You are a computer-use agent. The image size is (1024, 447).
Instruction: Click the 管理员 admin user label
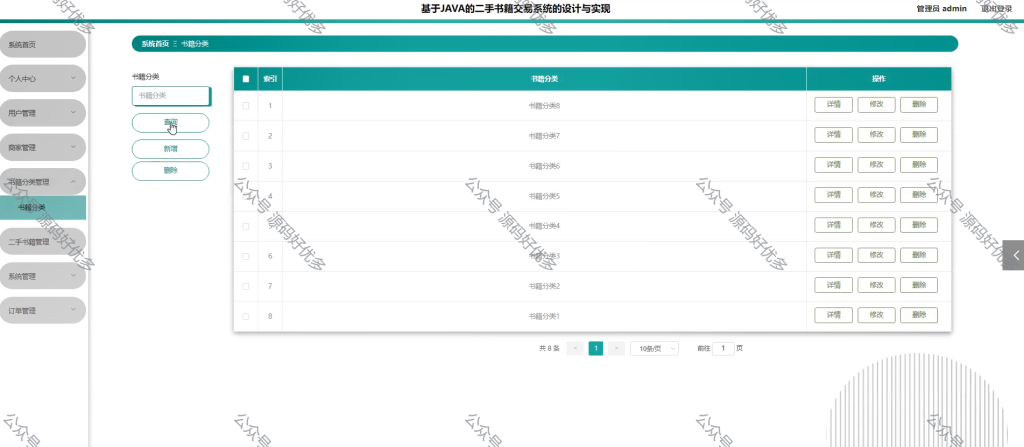[x=941, y=8]
